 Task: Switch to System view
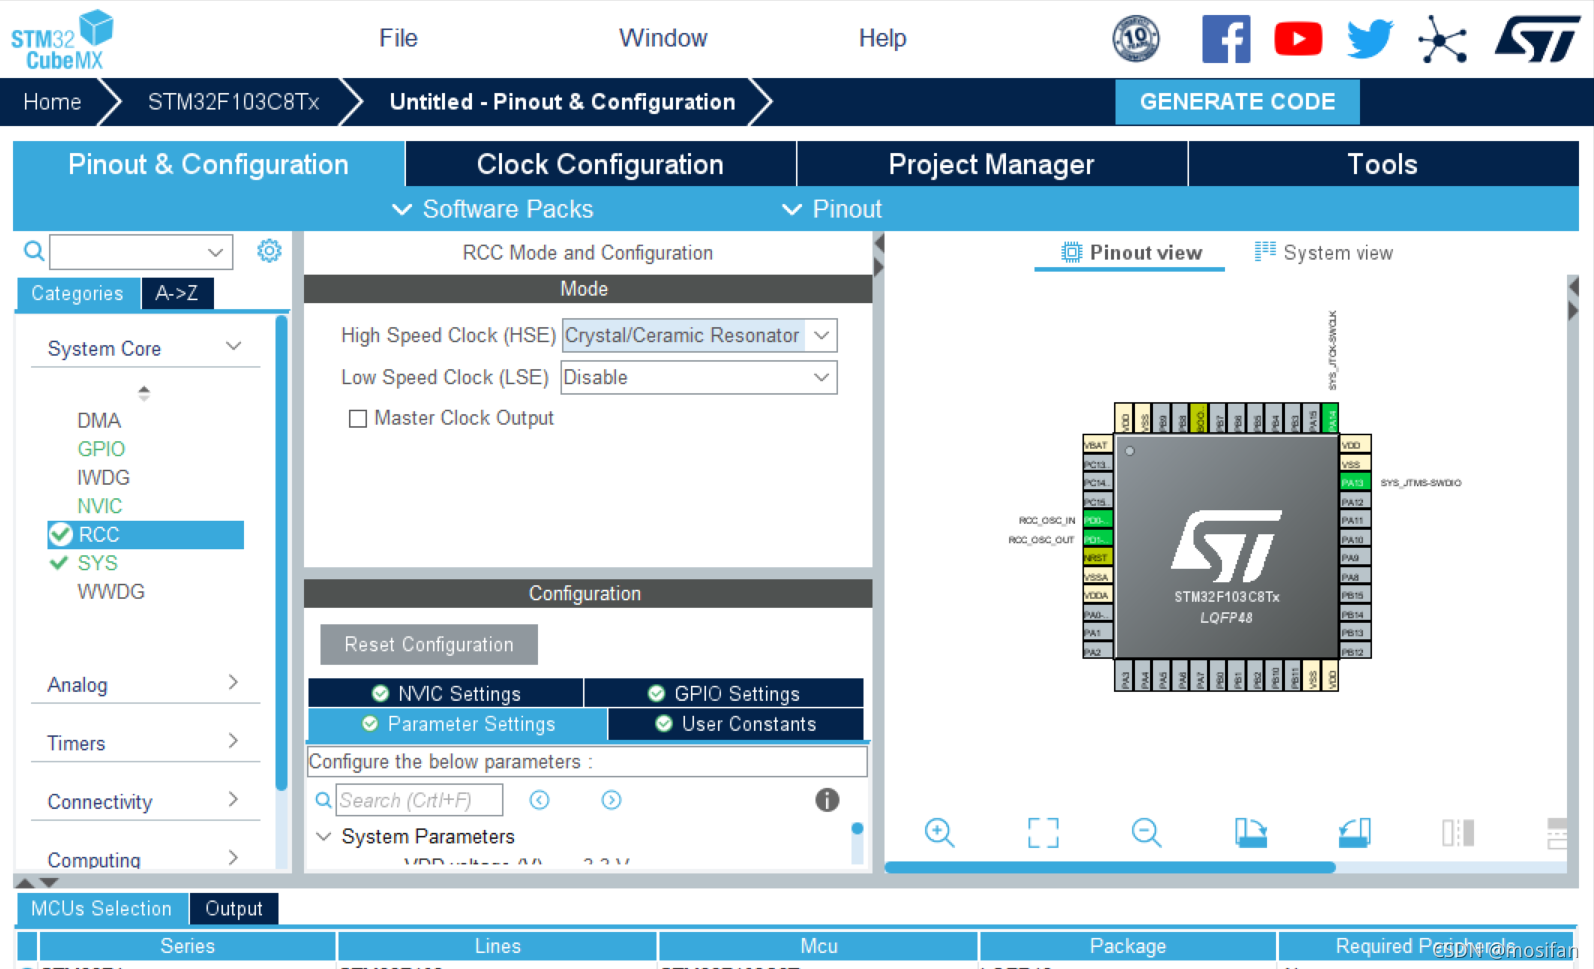[x=1323, y=253]
